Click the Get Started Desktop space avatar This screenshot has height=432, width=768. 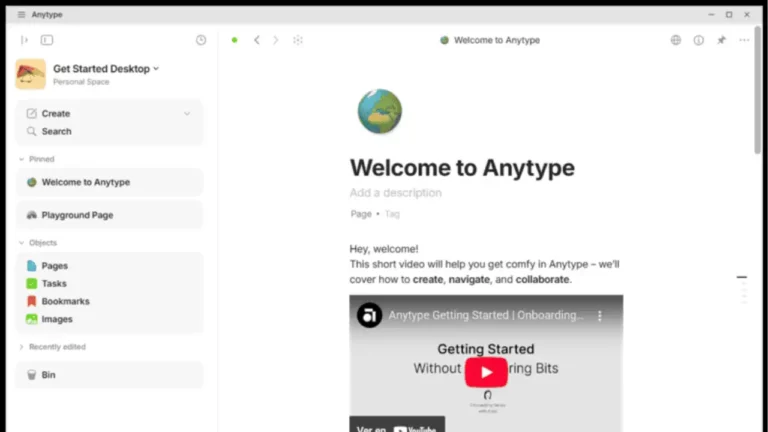30,74
